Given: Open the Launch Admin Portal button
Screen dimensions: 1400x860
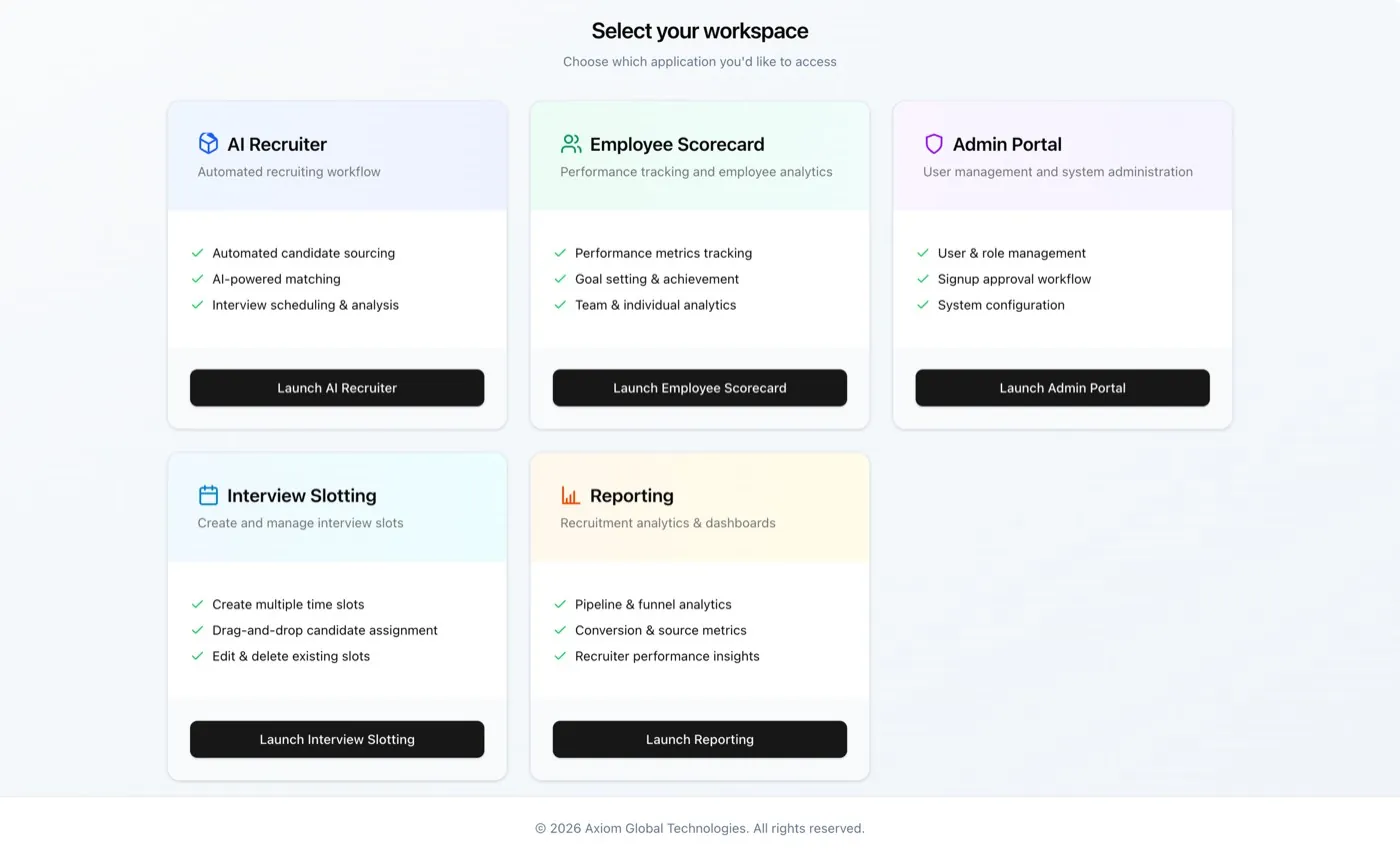Looking at the screenshot, I should (1062, 388).
